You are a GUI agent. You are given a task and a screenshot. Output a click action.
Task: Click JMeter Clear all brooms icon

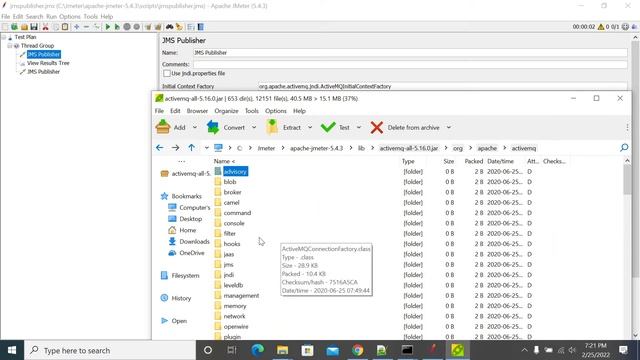(x=158, y=27)
